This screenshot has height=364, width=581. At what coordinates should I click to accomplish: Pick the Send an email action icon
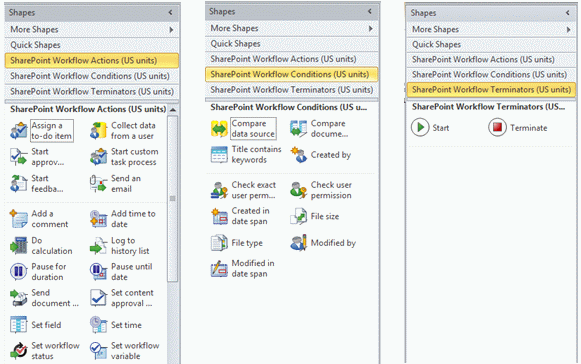98,183
